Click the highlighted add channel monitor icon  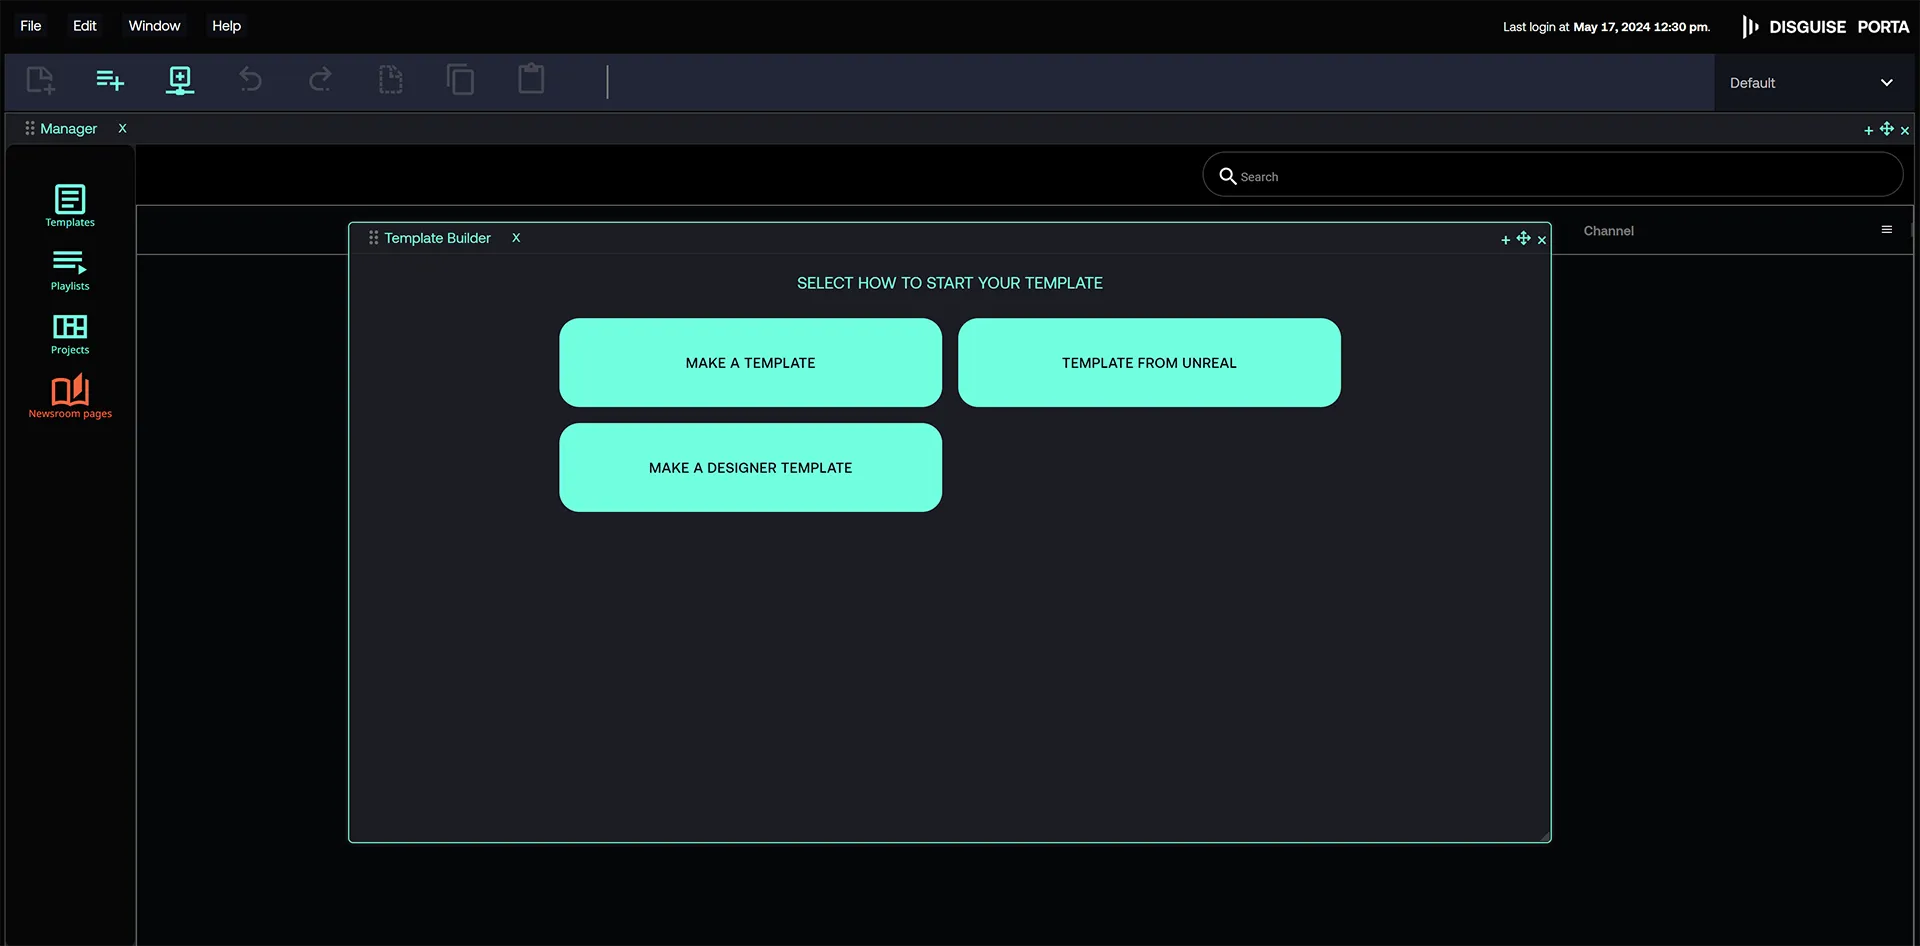pyautogui.click(x=180, y=80)
